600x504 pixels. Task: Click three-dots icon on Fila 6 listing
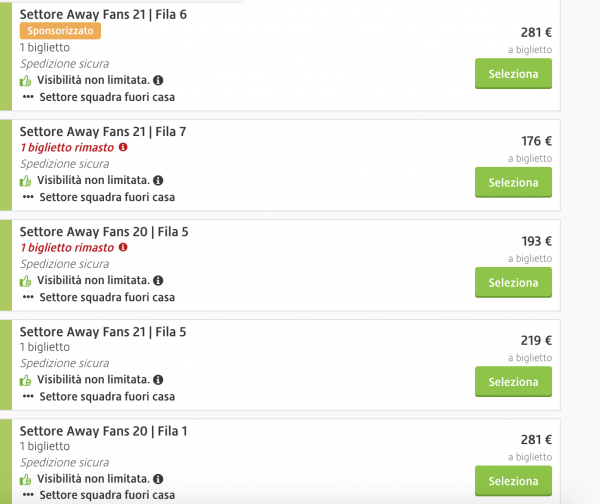[x=28, y=97]
